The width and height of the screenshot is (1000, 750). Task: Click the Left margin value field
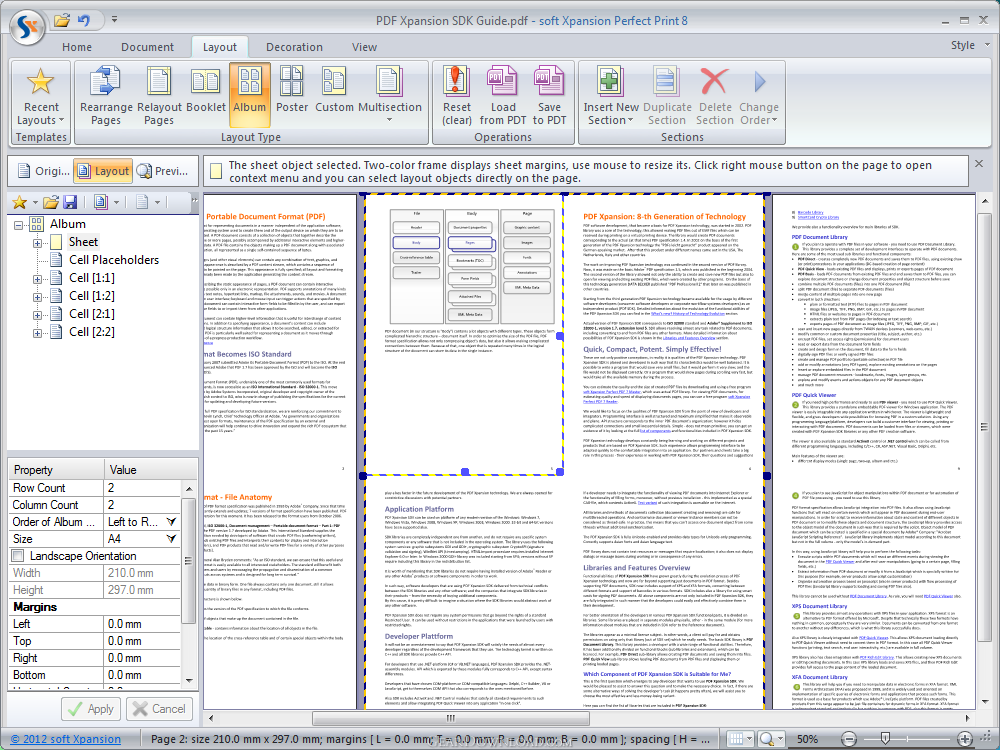point(142,624)
